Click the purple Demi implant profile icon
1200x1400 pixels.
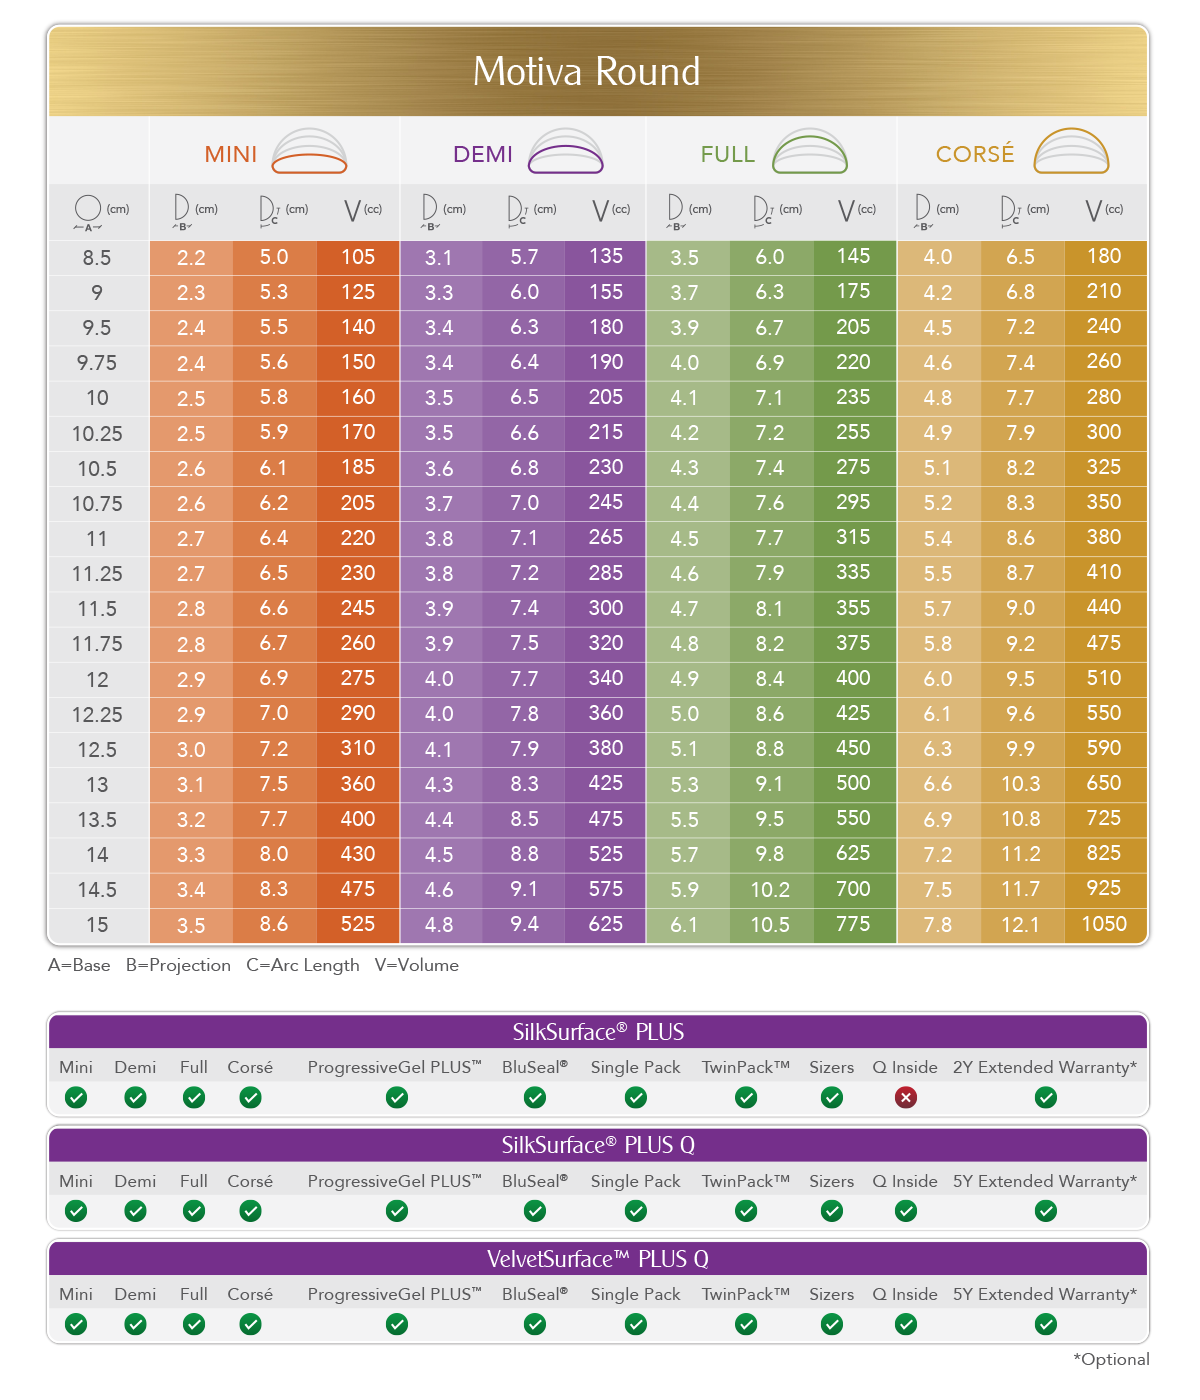pyautogui.click(x=566, y=152)
